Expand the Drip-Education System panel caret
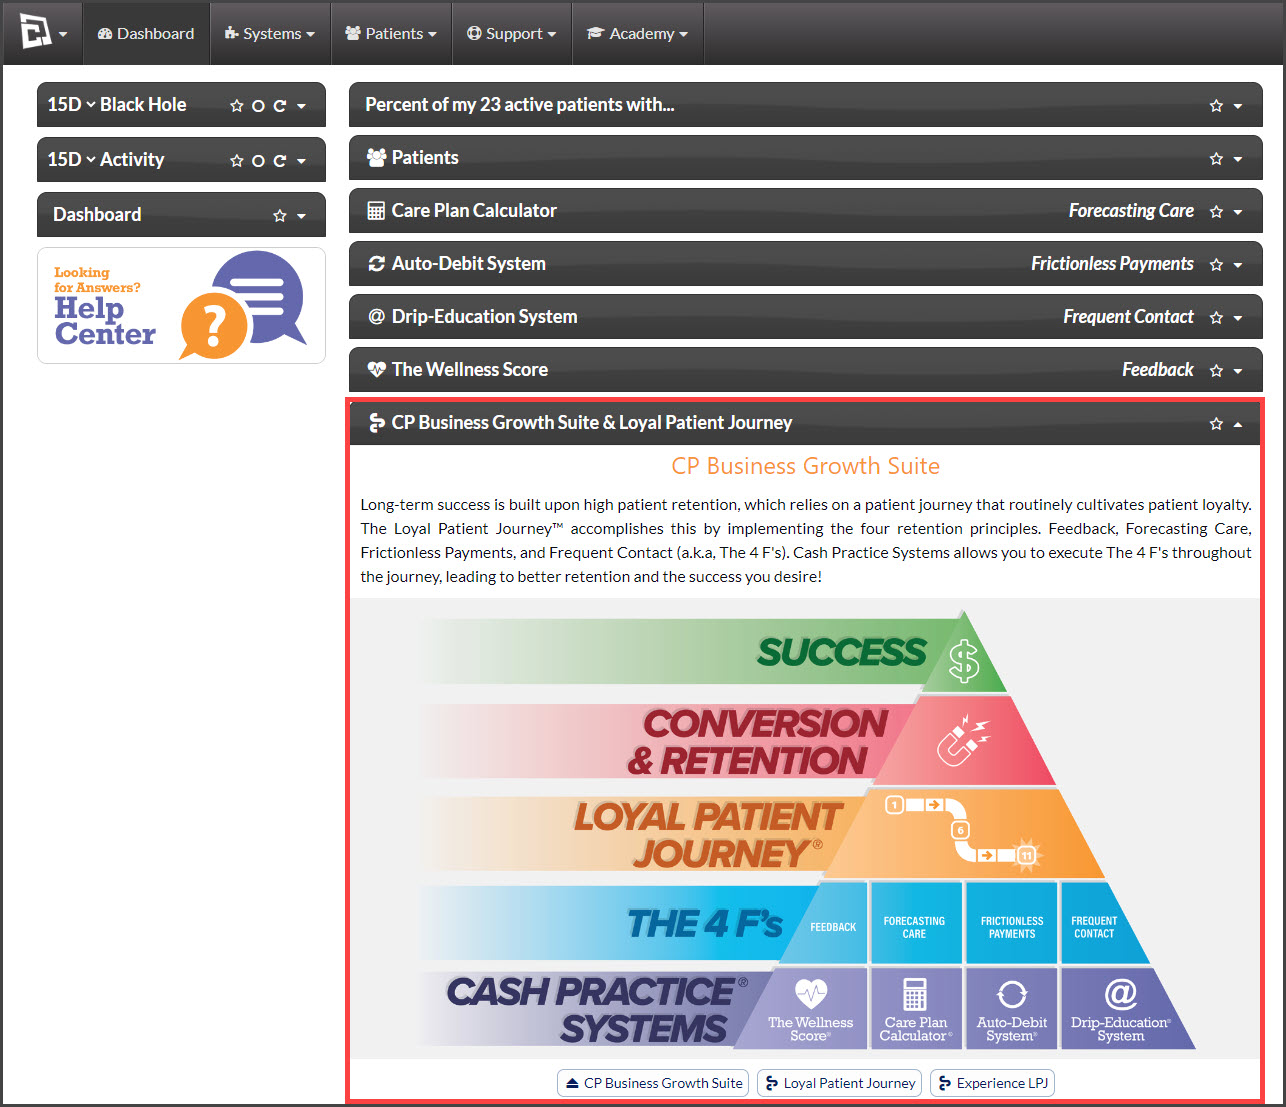This screenshot has height=1107, width=1286. 1238,318
